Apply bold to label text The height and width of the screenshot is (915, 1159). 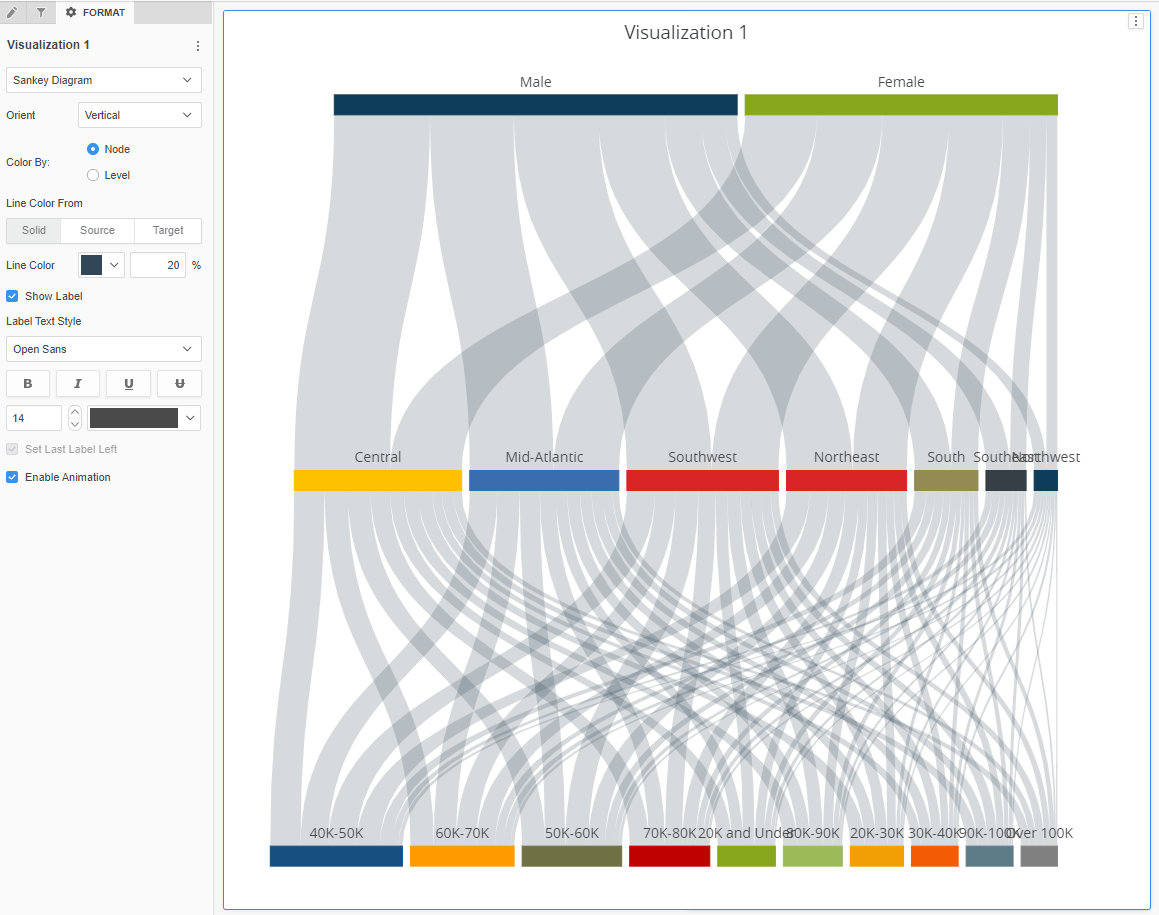click(x=28, y=384)
